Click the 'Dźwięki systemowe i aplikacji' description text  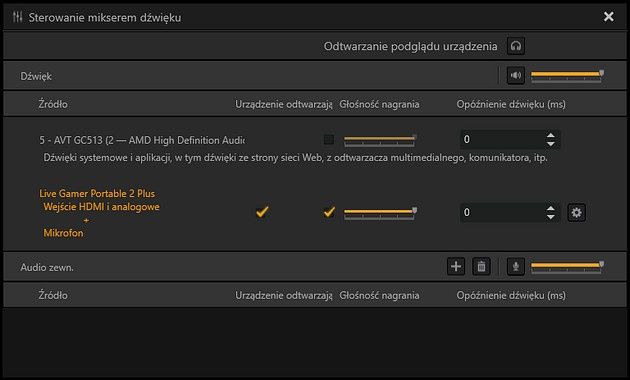tap(295, 158)
